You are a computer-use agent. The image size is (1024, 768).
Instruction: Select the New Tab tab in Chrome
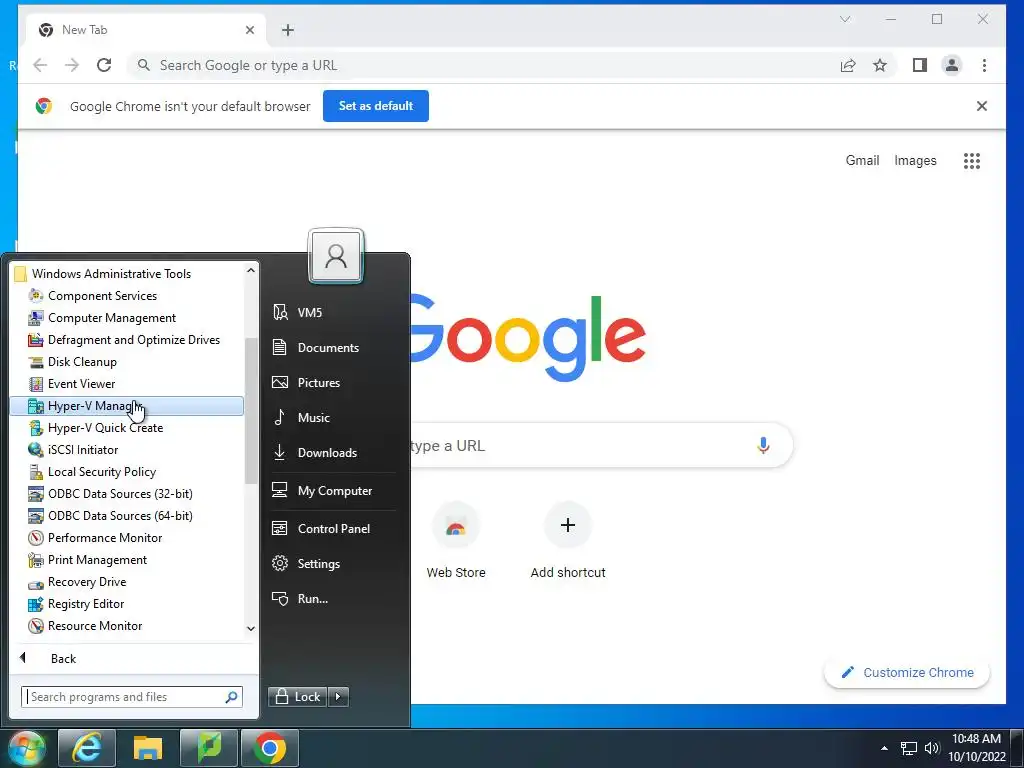147,30
